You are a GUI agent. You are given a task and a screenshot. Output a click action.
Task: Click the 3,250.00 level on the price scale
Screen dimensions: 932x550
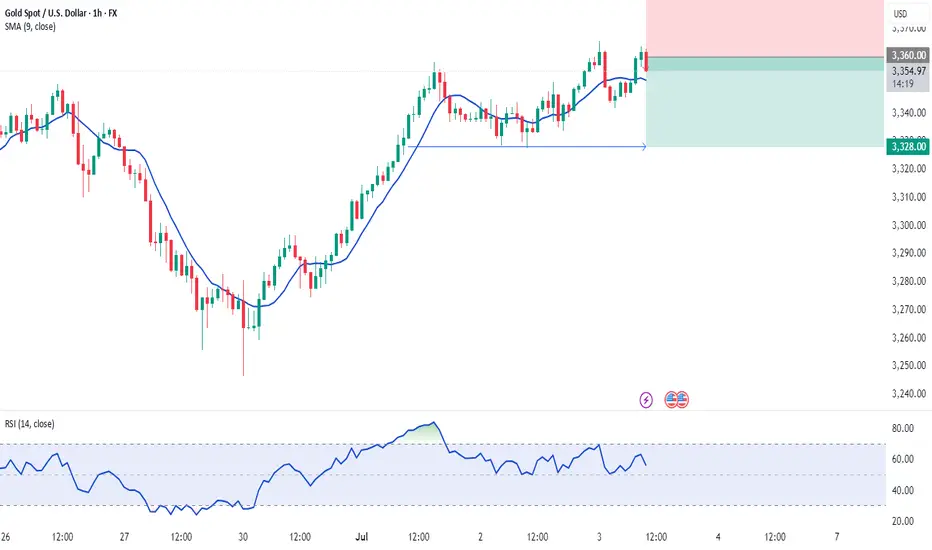pos(909,365)
